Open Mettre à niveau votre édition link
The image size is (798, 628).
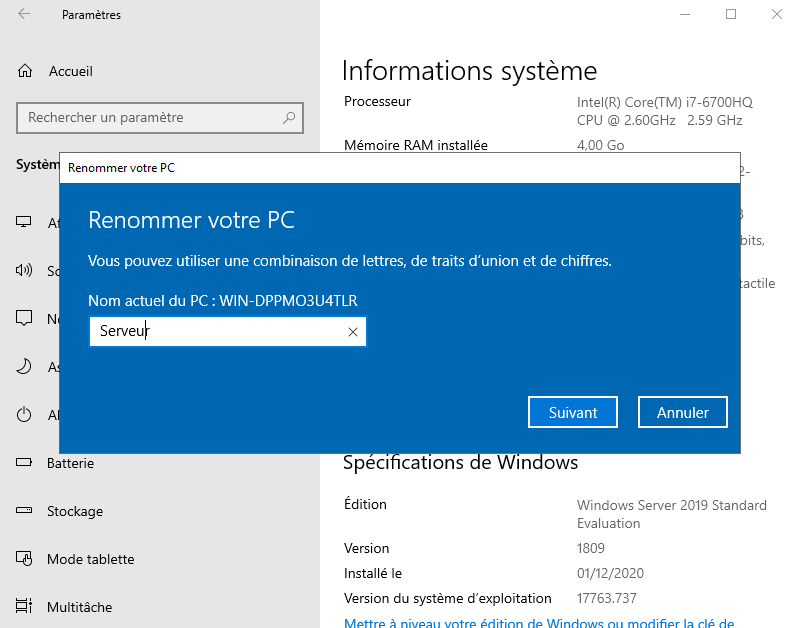[x=539, y=622]
